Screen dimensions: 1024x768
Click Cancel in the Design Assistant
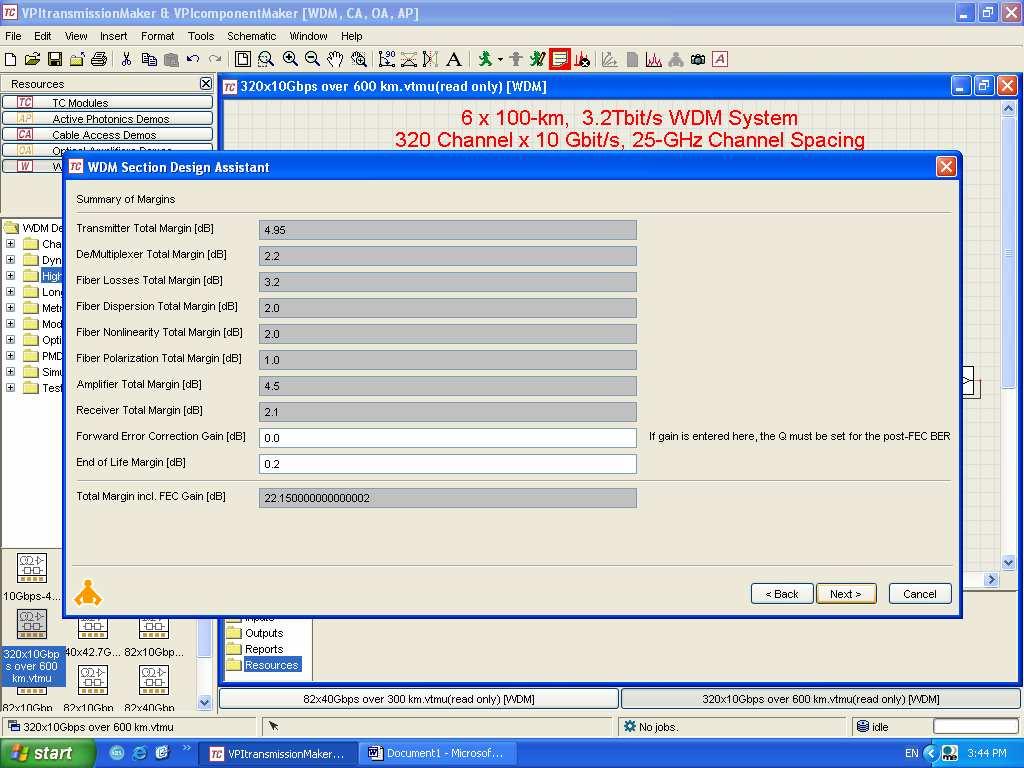coord(920,594)
